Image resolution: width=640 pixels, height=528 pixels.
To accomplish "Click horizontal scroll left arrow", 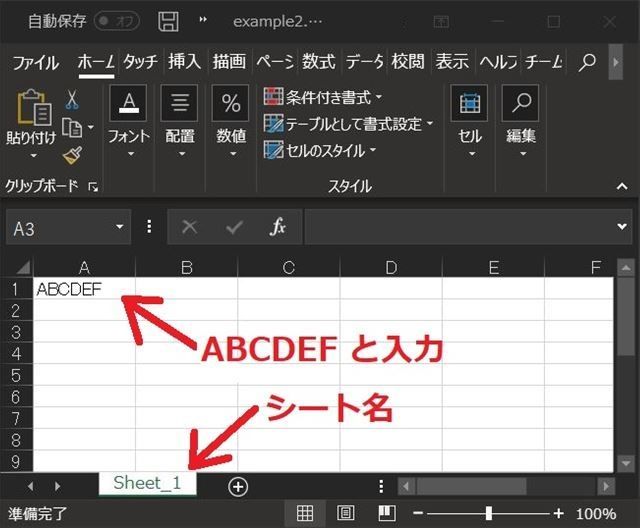I will coord(406,486).
